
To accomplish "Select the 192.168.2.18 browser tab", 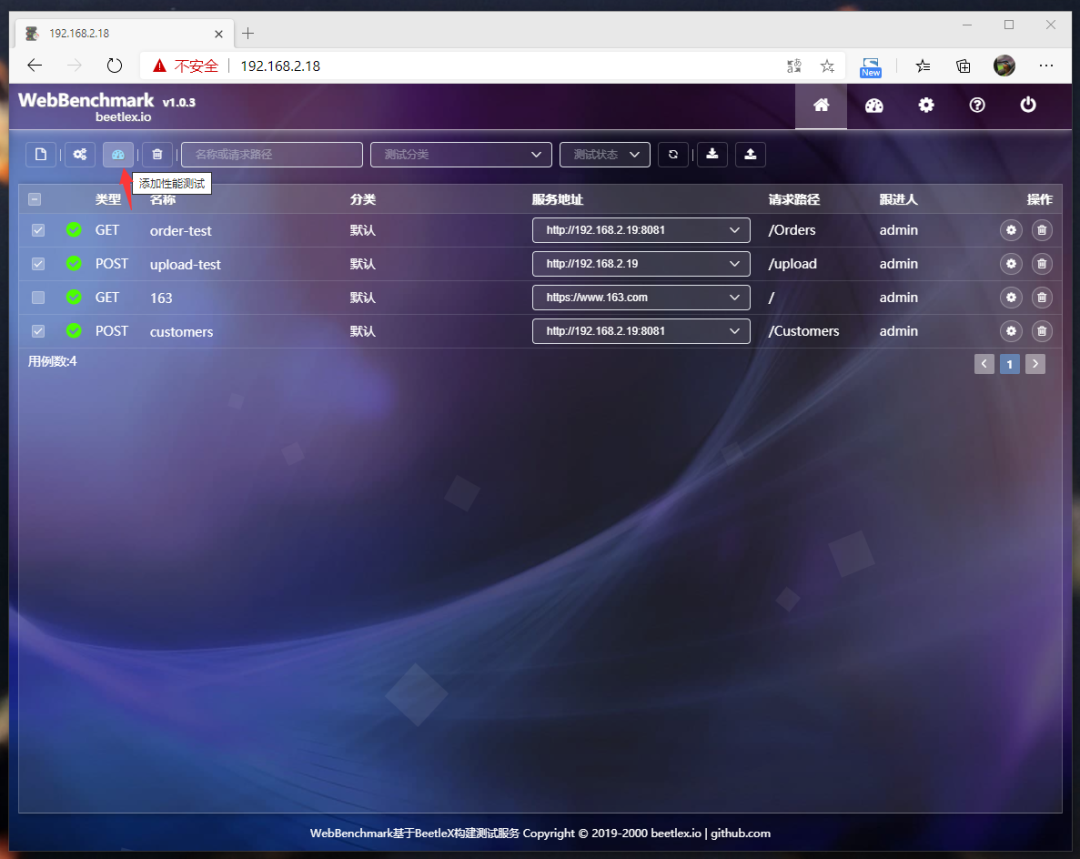I will point(124,33).
